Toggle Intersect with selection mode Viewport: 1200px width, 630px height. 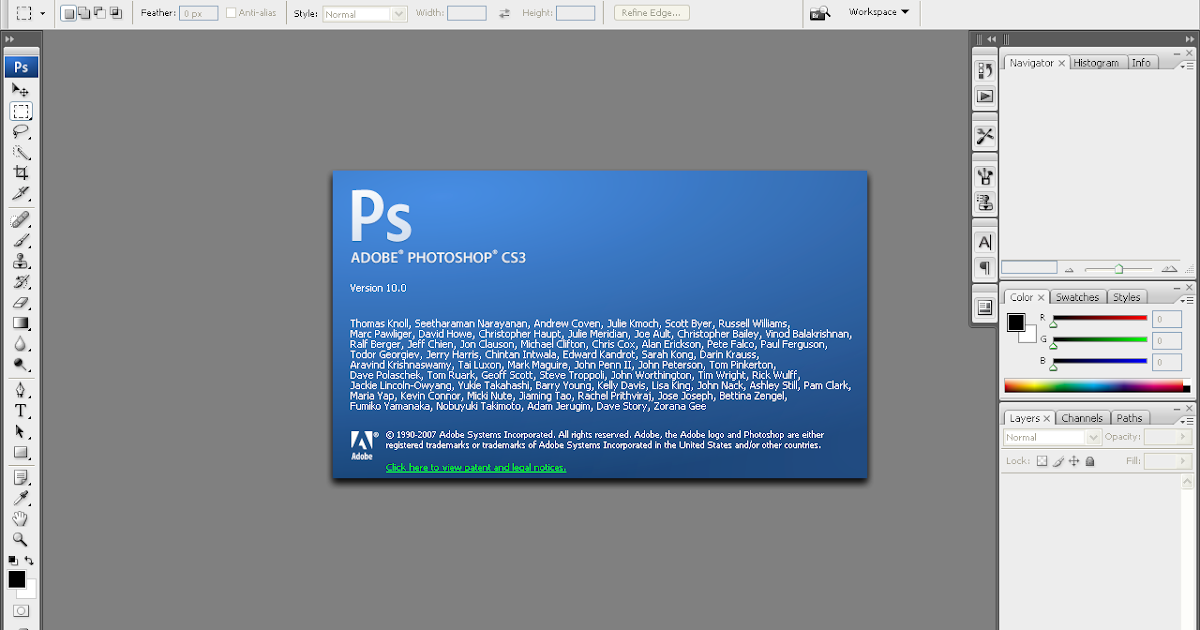click(116, 13)
